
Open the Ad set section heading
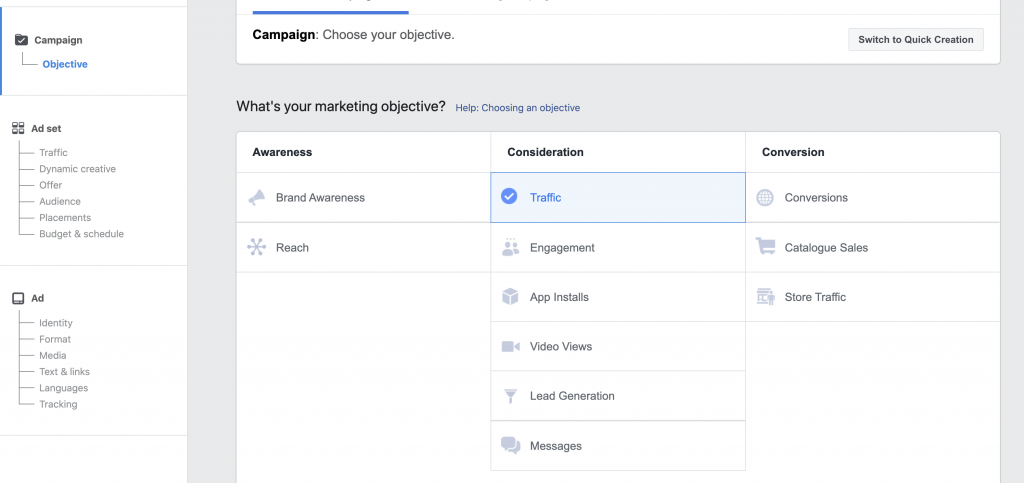(46, 129)
